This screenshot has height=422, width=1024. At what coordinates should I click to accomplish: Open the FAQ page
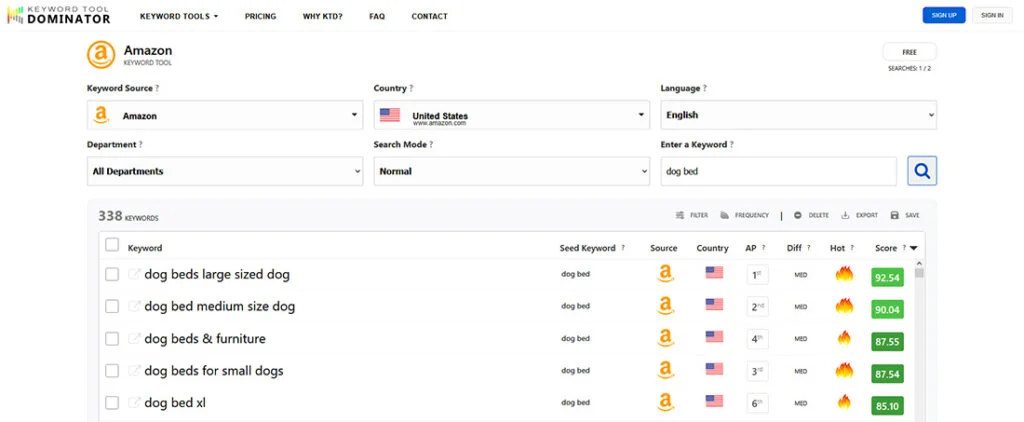pos(377,16)
